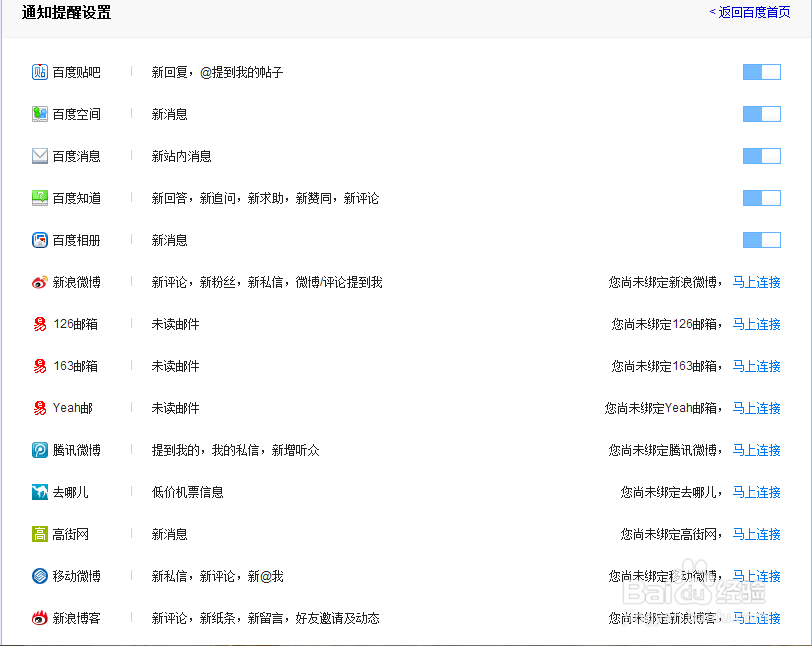Screen dimensions: 812x646
Task: Turn off 百度相册 new message notifications
Action: point(762,240)
